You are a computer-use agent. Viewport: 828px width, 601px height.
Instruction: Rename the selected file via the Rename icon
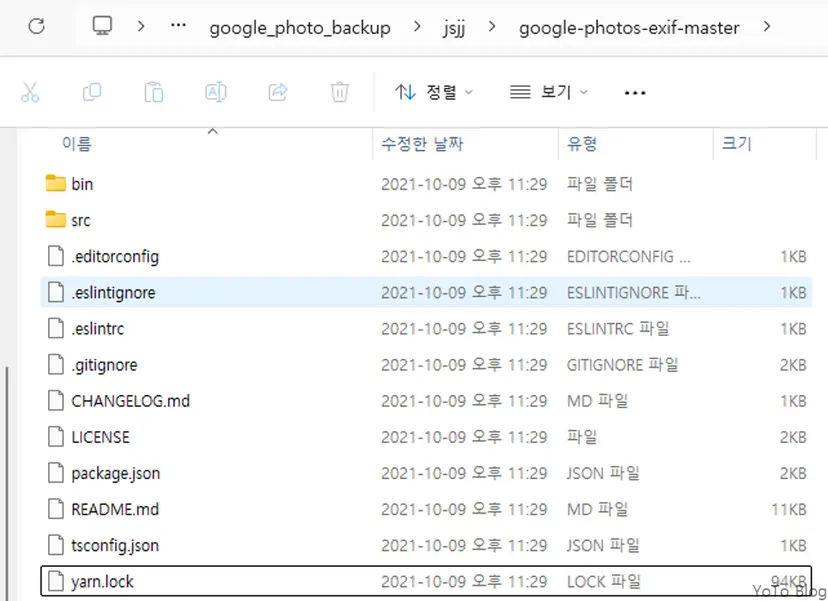pos(215,91)
